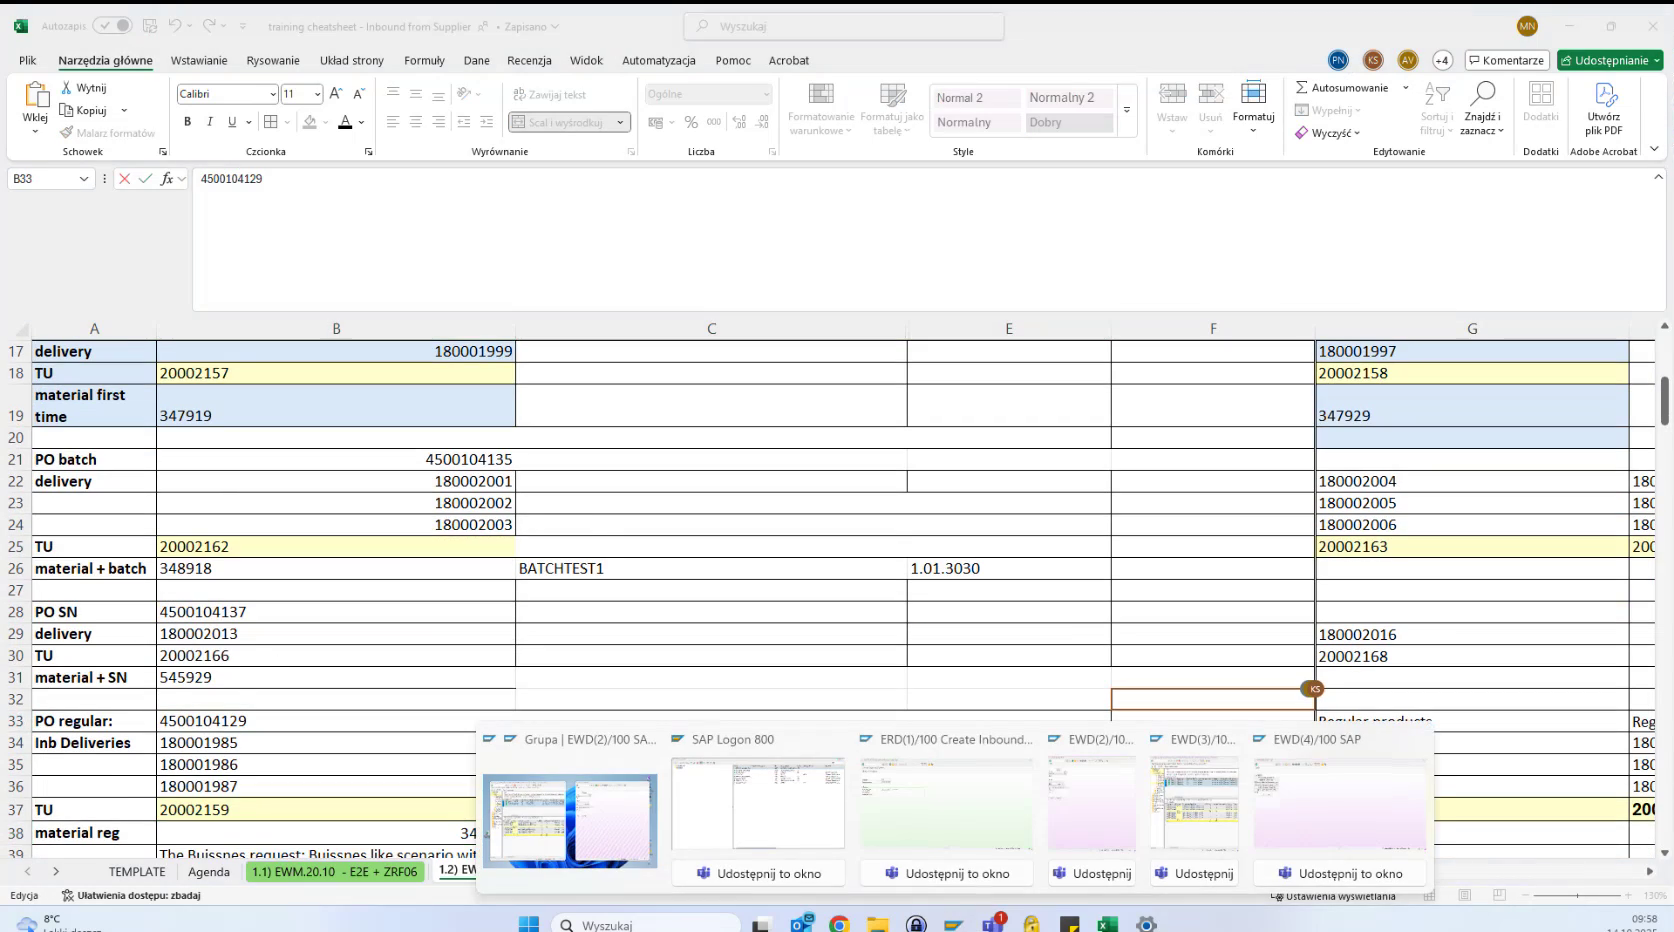Click Udostępnij to okno under SAP Logon 800
The image size is (1674, 932).
tap(758, 872)
